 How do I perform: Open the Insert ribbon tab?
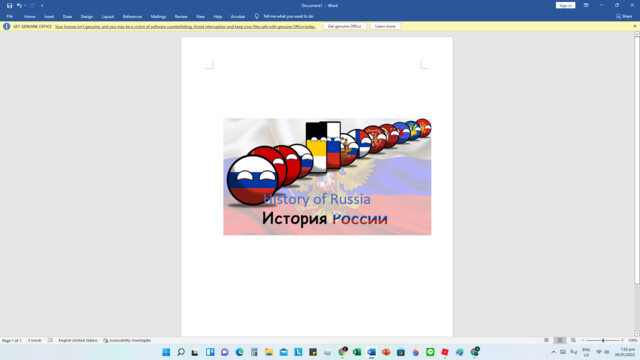click(49, 16)
